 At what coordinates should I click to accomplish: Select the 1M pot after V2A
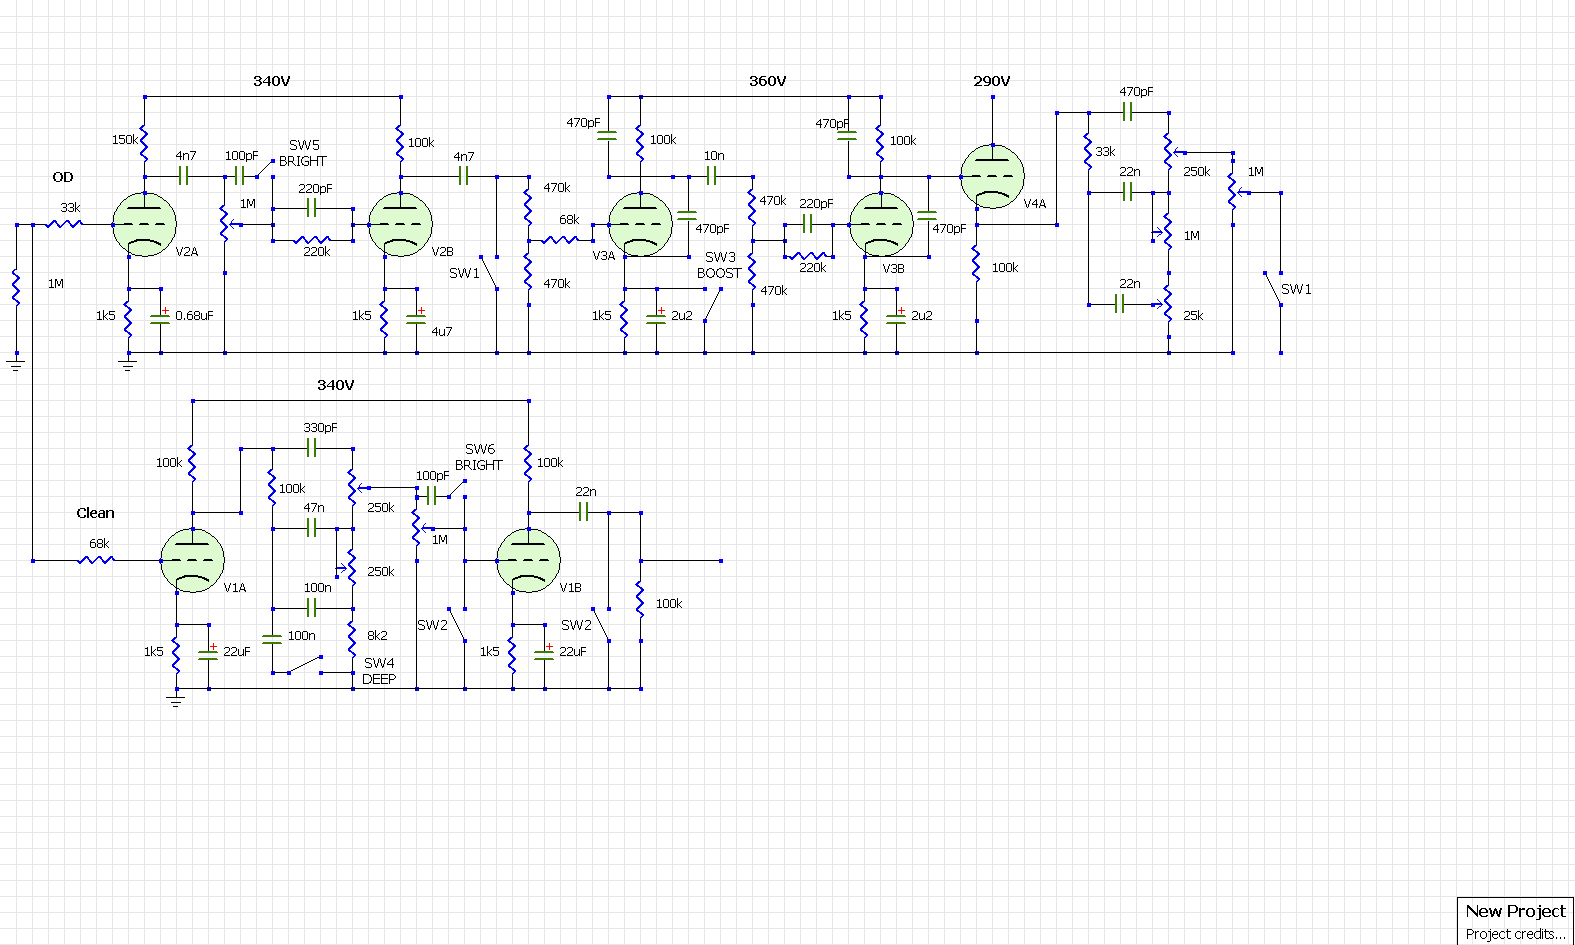(x=224, y=222)
